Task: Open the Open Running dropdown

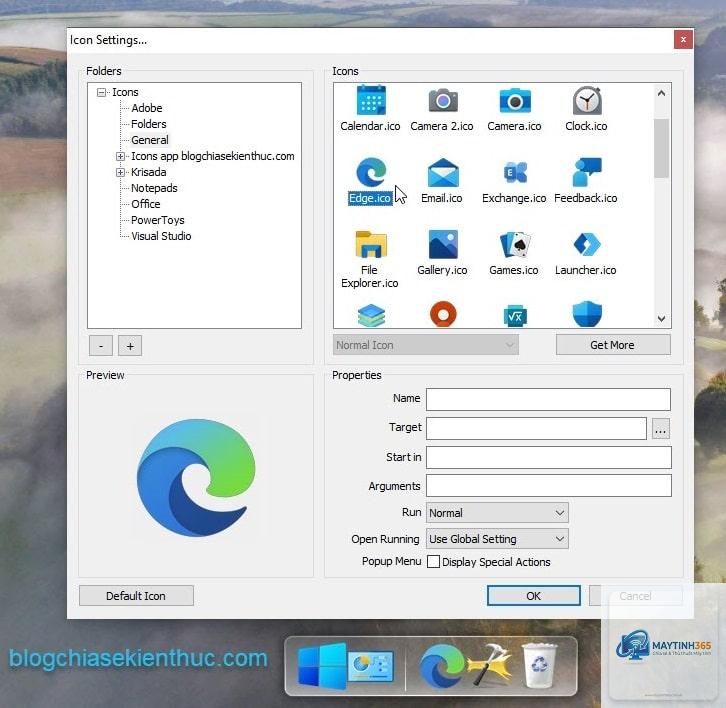Action: [x=497, y=539]
